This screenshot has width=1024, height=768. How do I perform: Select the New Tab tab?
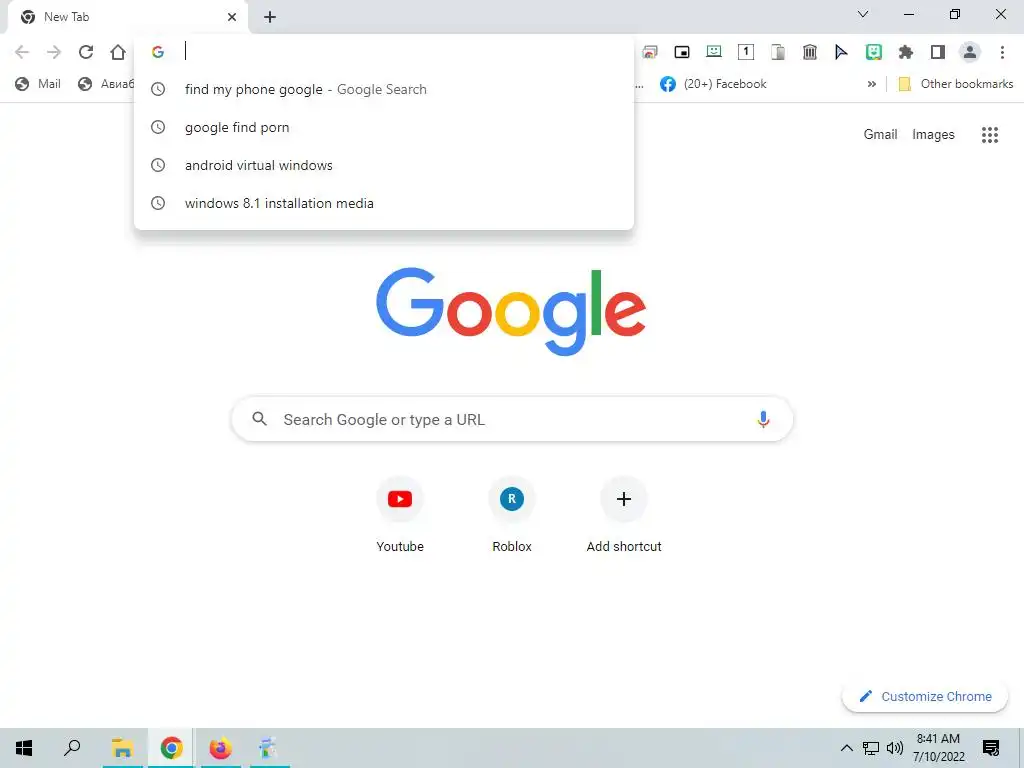tap(128, 17)
